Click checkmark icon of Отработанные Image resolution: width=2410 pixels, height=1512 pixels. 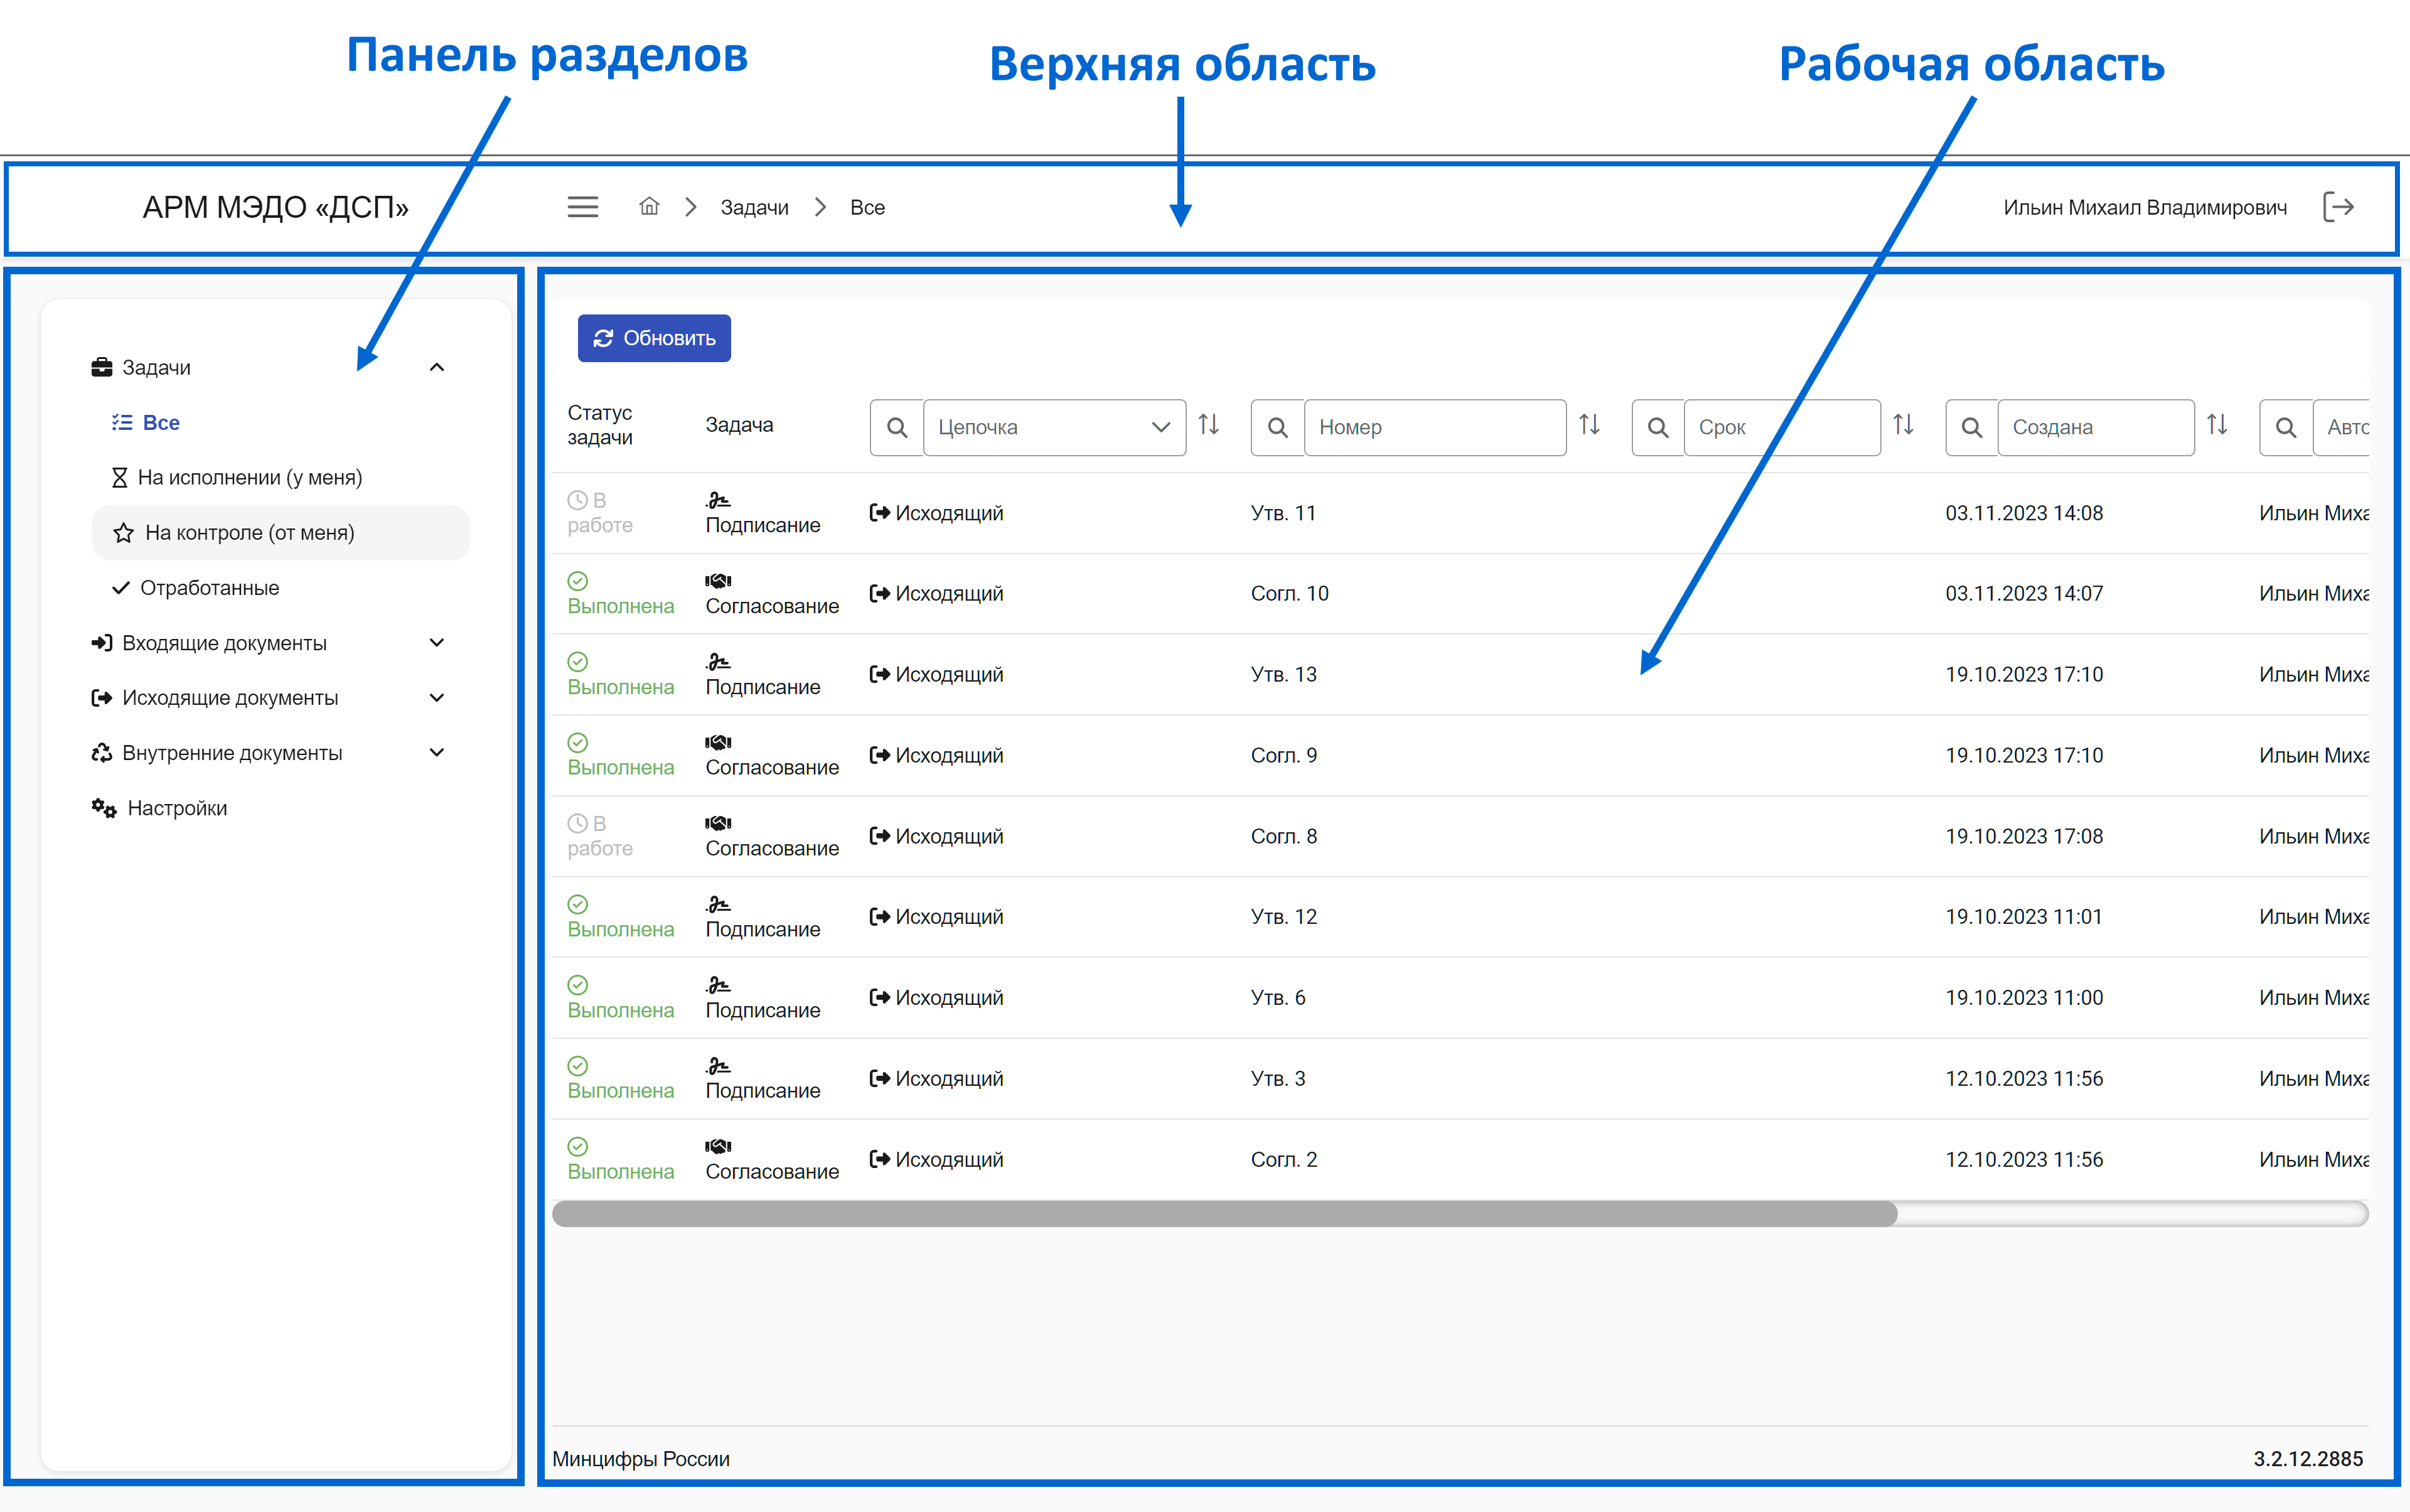pos(121,588)
